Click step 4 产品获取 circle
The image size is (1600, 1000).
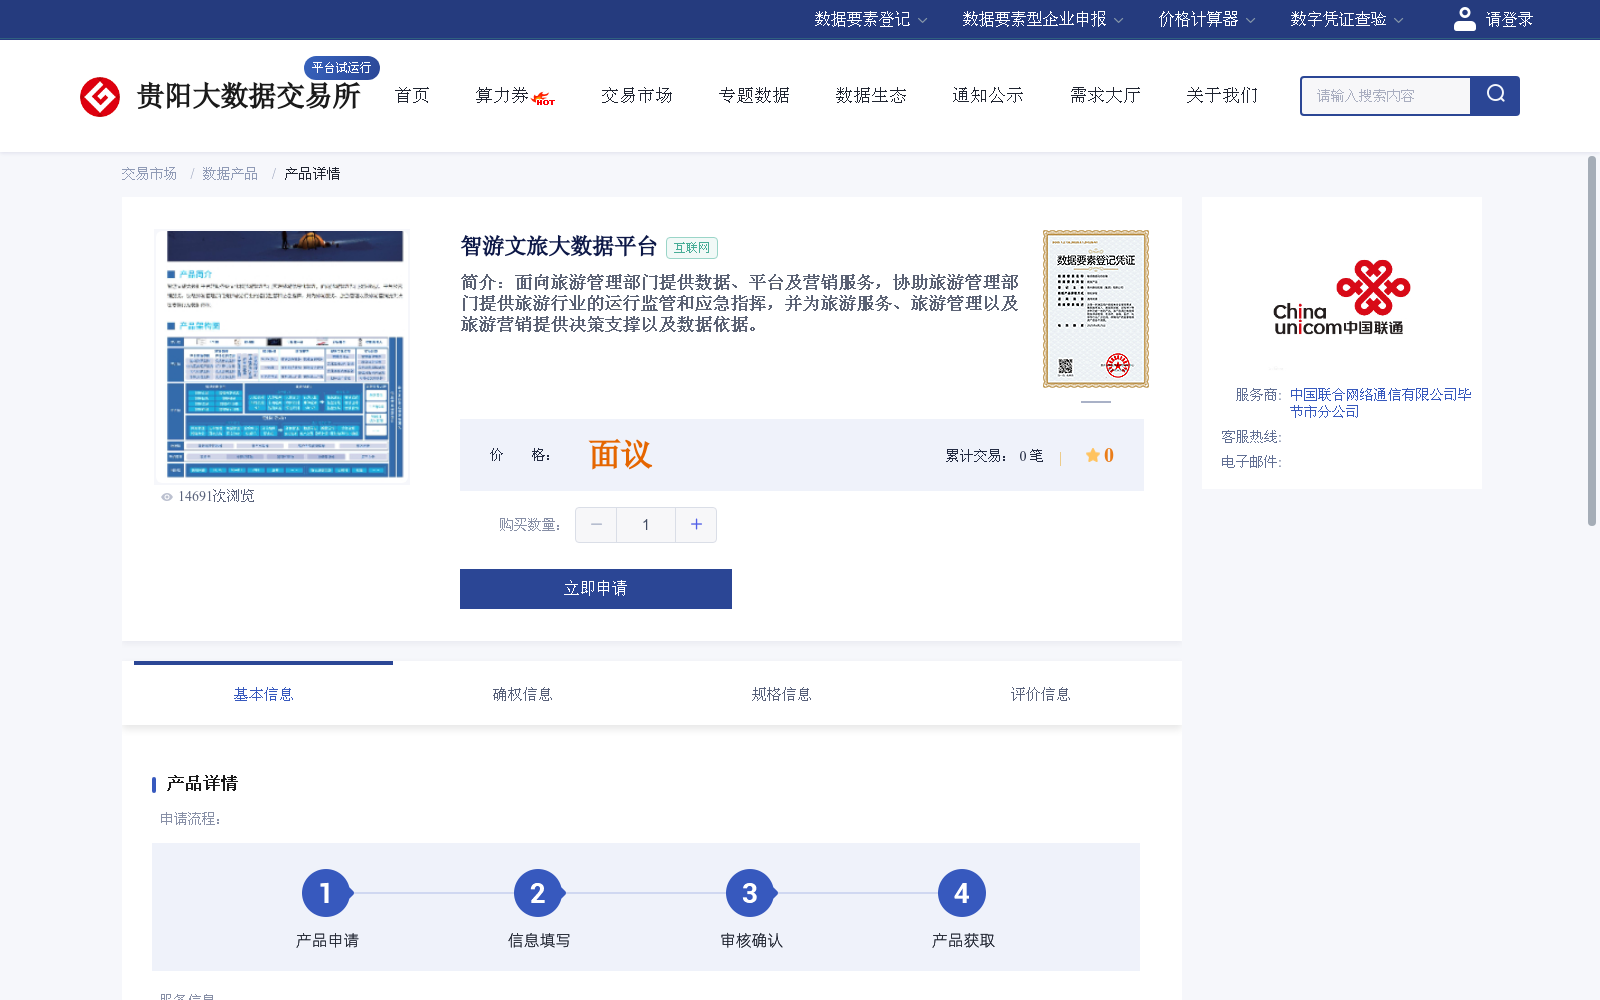962,893
